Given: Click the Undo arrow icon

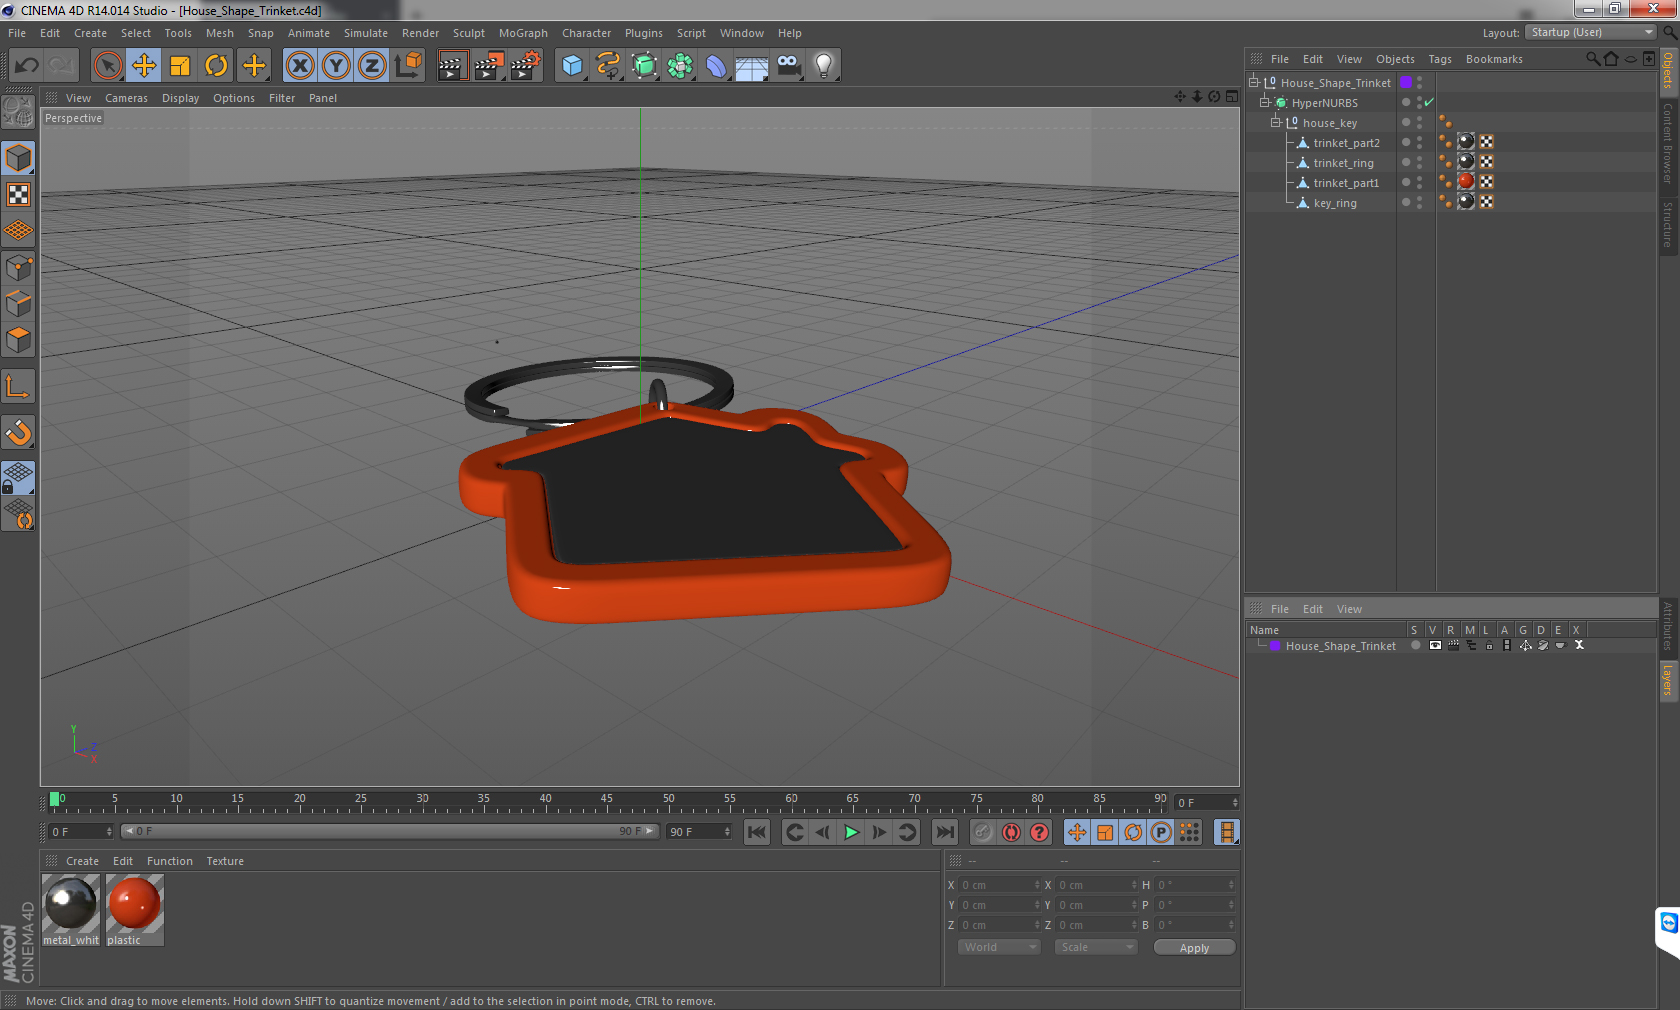Looking at the screenshot, I should click(27, 66).
